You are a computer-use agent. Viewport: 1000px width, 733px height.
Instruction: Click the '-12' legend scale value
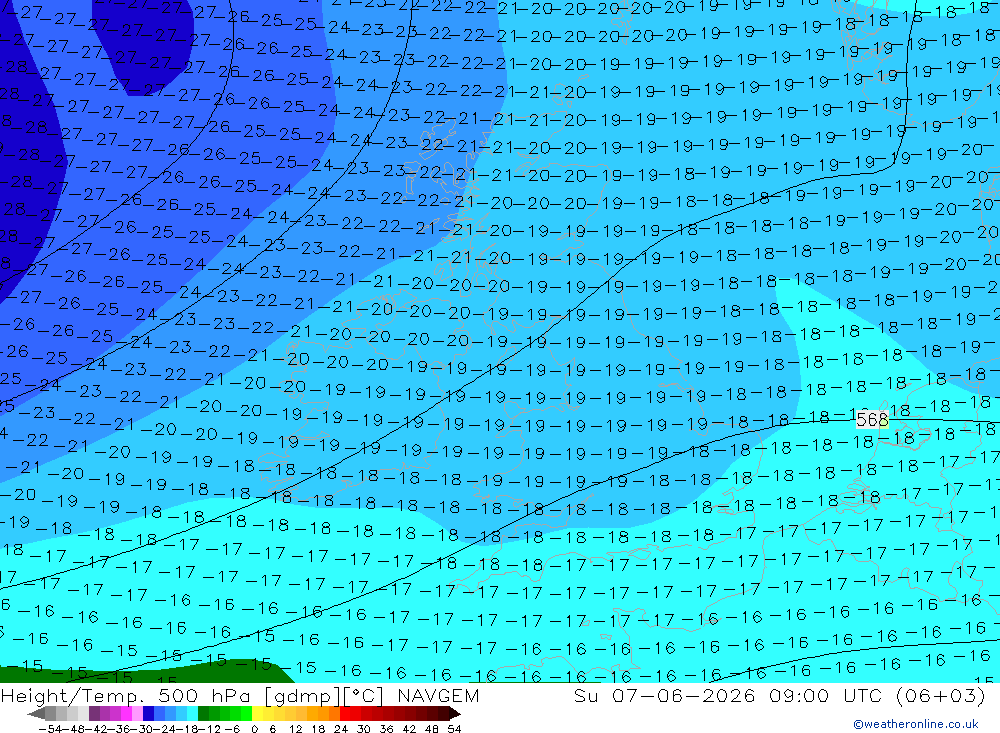point(209,729)
